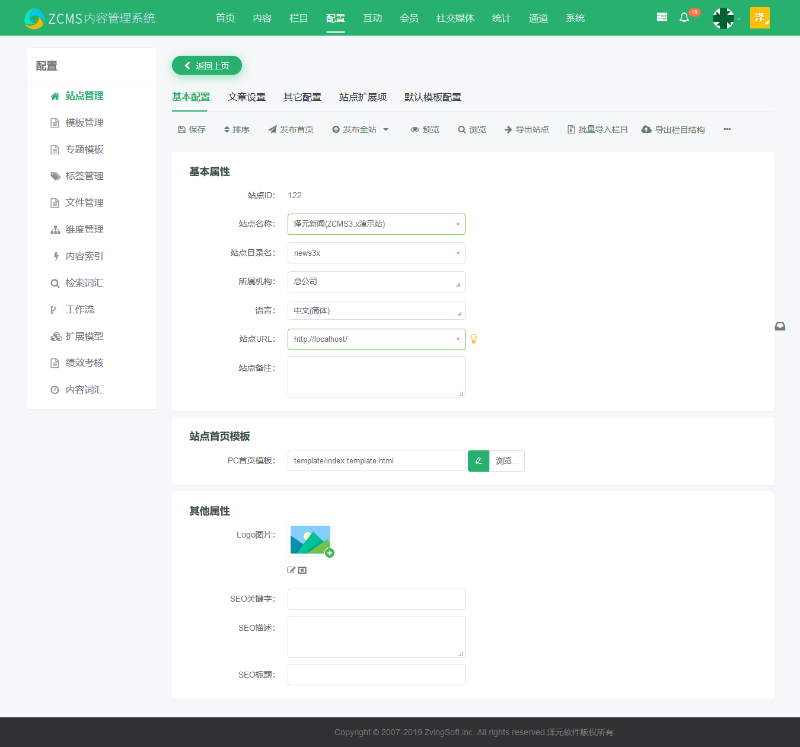Expand the 发布全站 dropdown arrow
Image resolution: width=800 pixels, height=747 pixels.
click(386, 130)
